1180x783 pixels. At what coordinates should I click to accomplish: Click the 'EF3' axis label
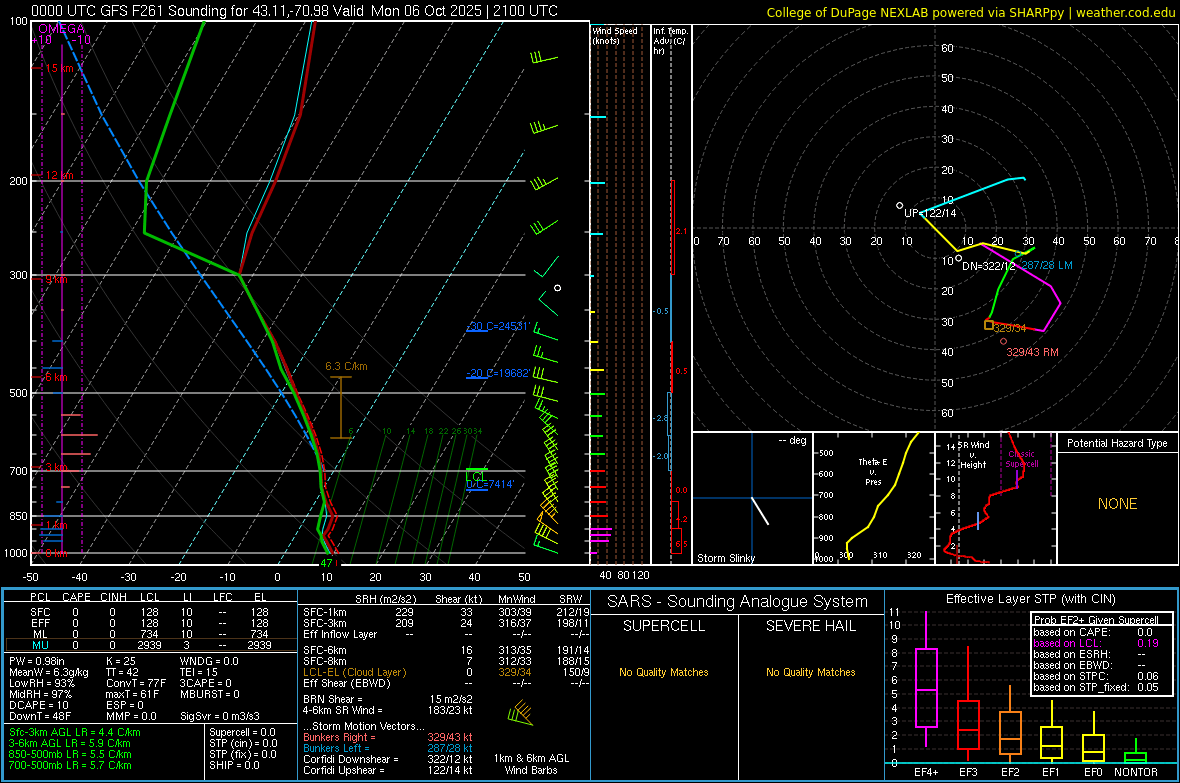(968, 772)
